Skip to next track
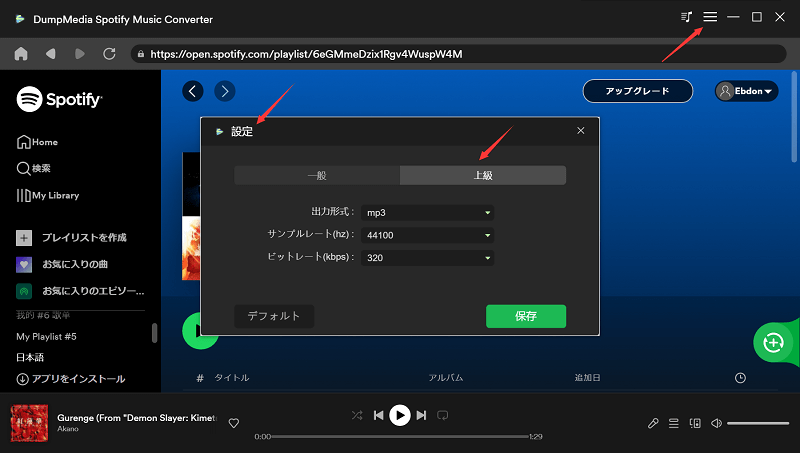Image resolution: width=800 pixels, height=453 pixels. click(x=421, y=415)
